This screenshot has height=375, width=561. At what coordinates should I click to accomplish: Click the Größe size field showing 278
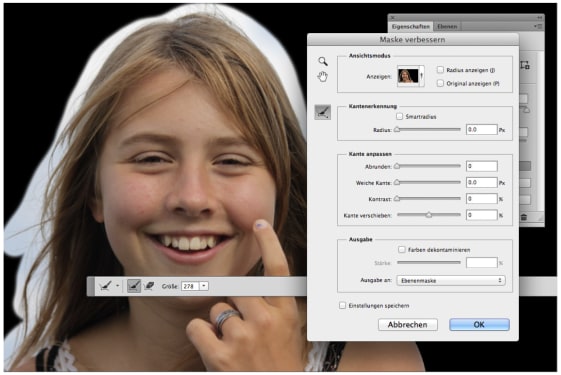click(190, 286)
